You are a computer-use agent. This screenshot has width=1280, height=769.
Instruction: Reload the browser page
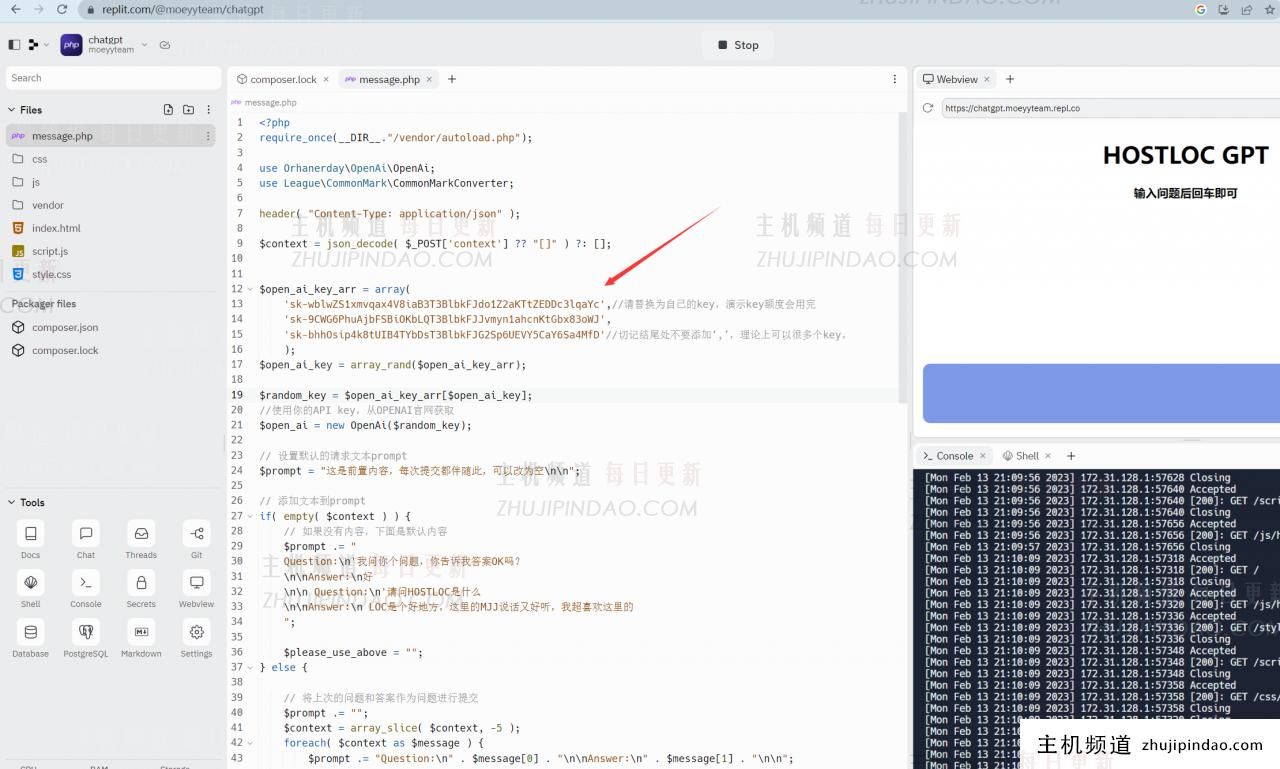[62, 9]
